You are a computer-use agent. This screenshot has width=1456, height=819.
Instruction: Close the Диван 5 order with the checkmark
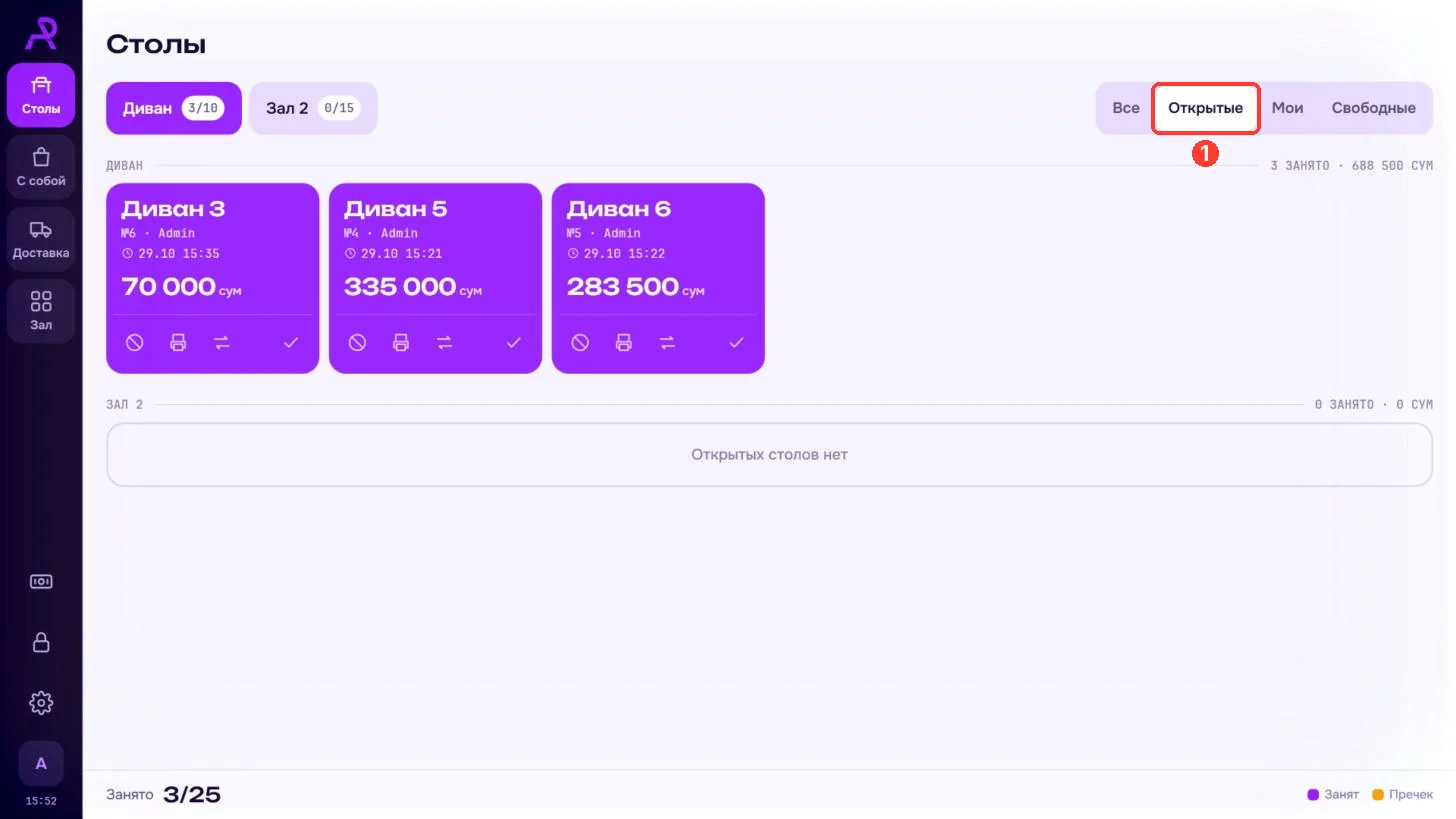514,343
